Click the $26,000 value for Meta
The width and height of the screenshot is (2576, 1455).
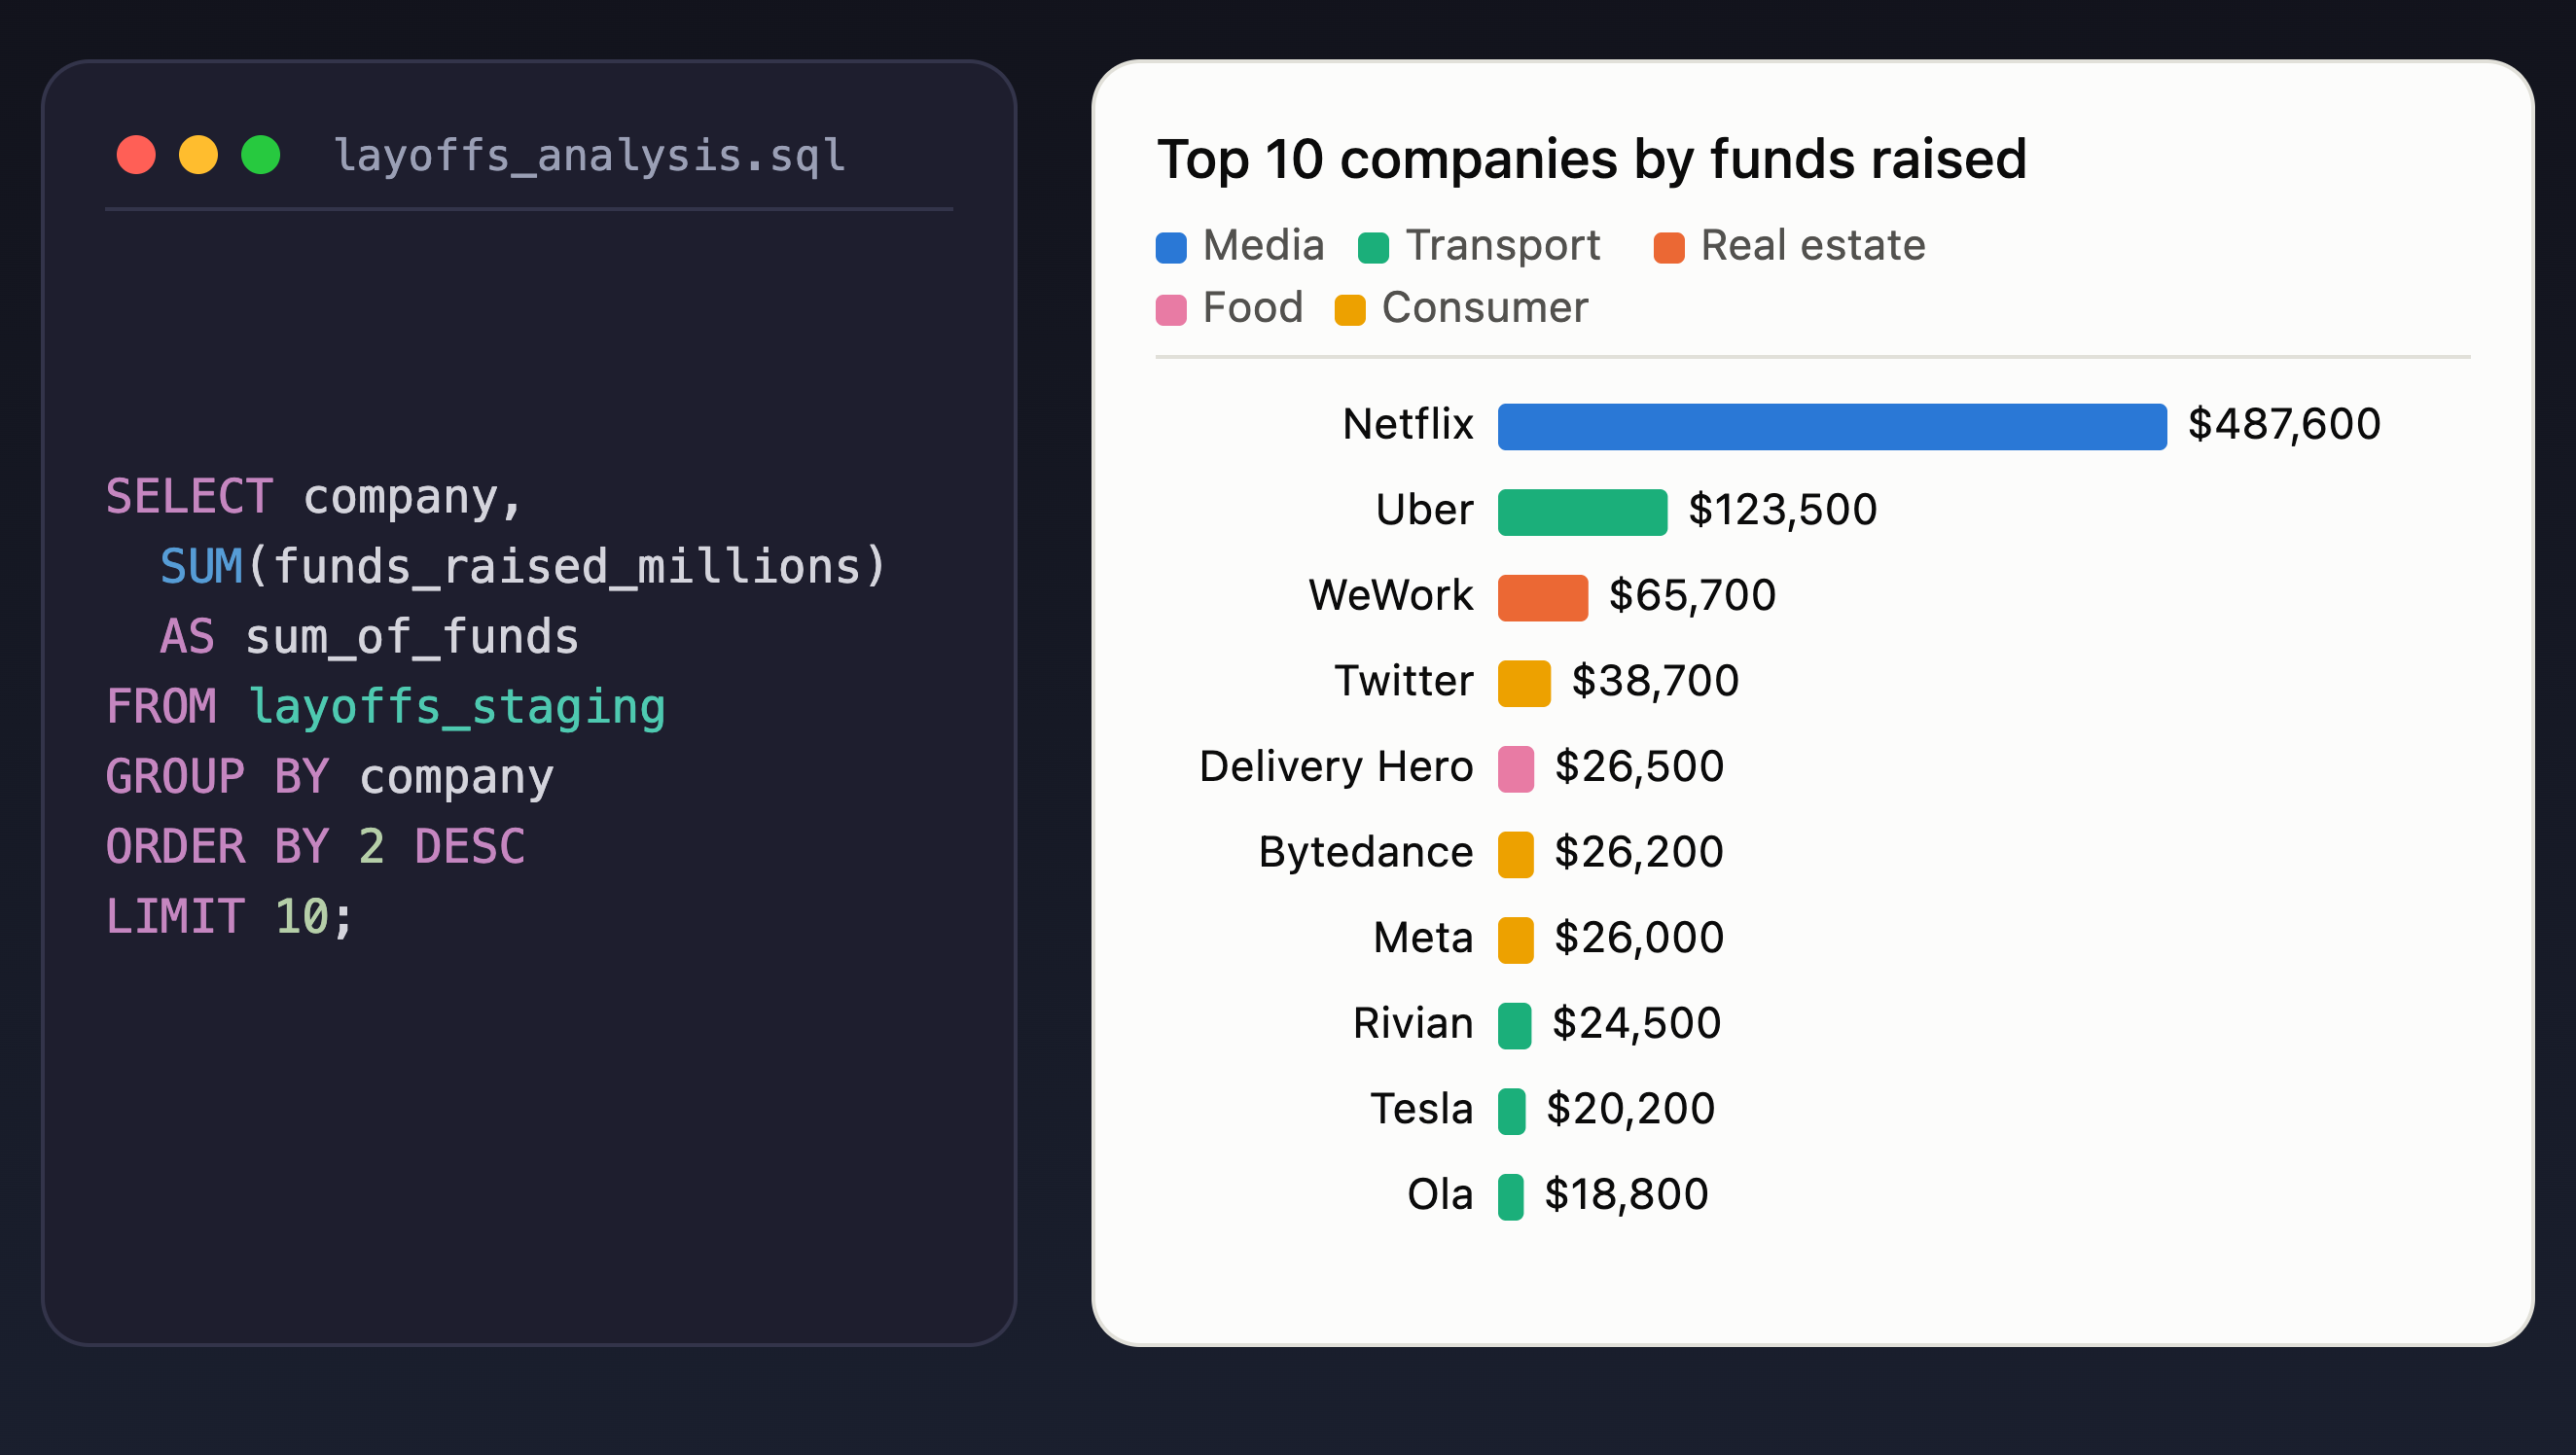1639,938
